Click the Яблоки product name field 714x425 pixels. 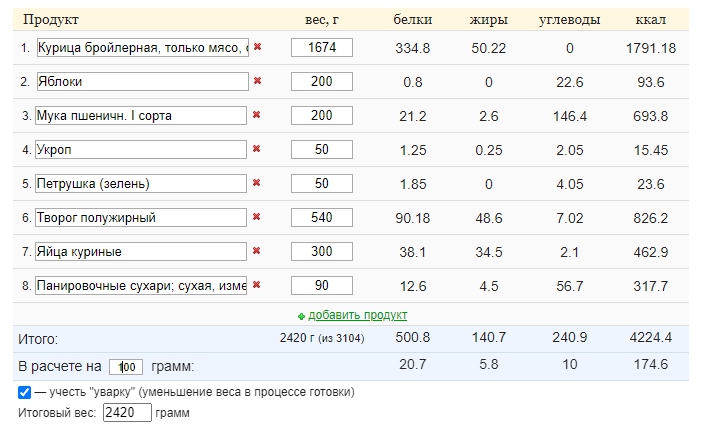(x=141, y=82)
